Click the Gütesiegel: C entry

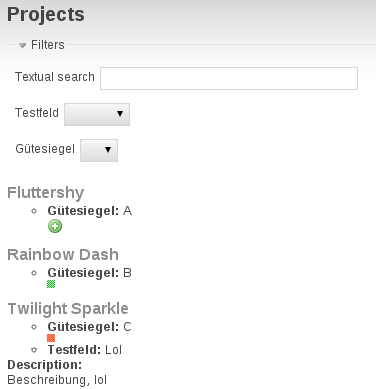(90, 327)
